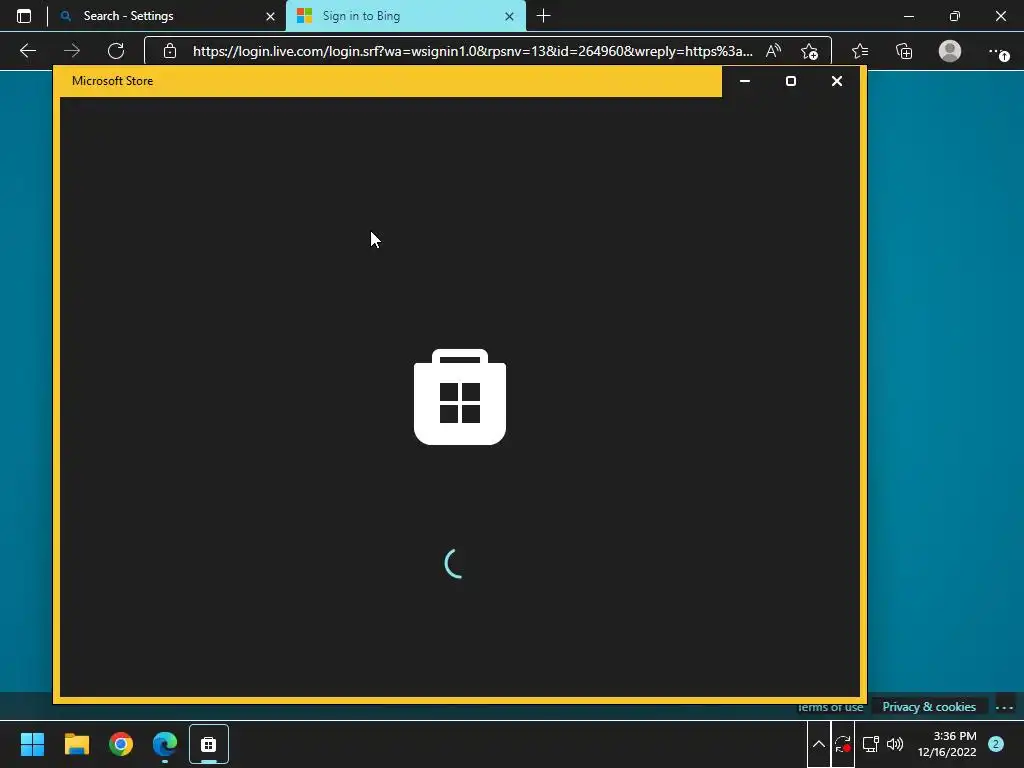The image size is (1024, 768).
Task: Open the footer more options ellipsis
Action: click(x=1004, y=707)
